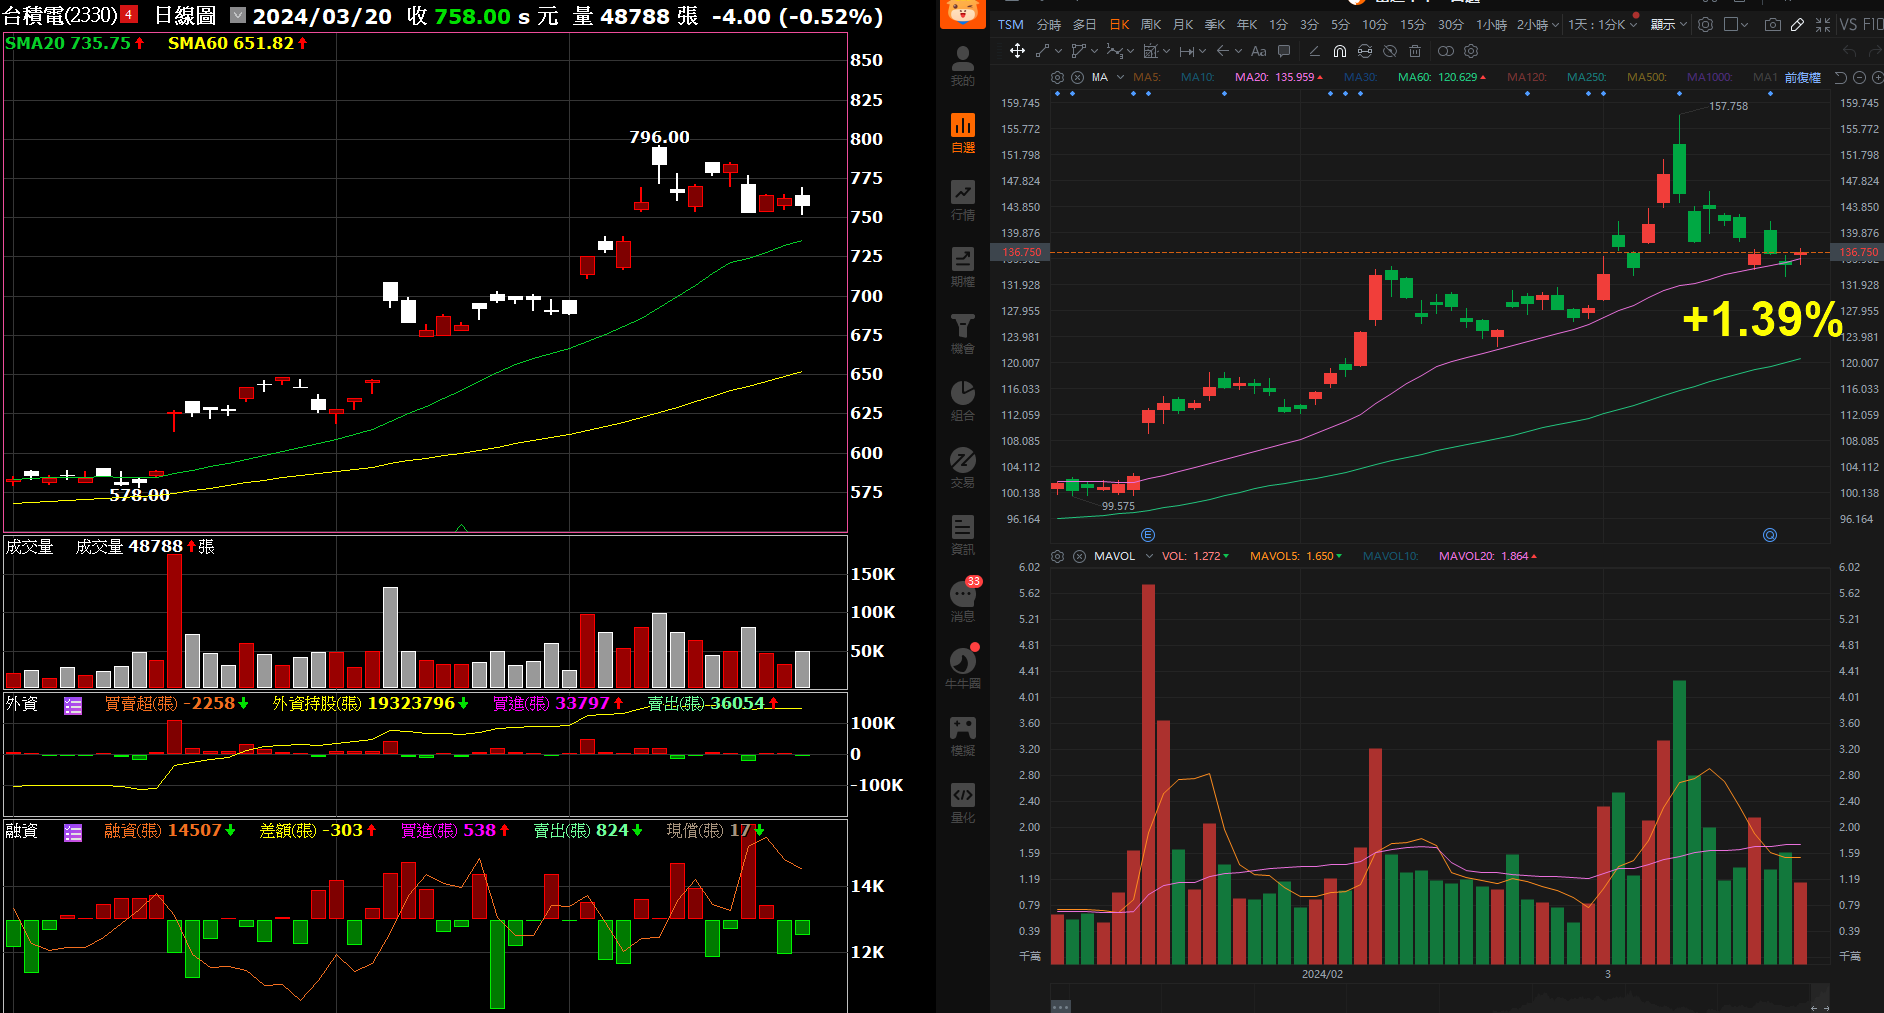Screen dimensions: 1884x1013
Task: Toggle MA60 line visibility
Action: point(1442,78)
